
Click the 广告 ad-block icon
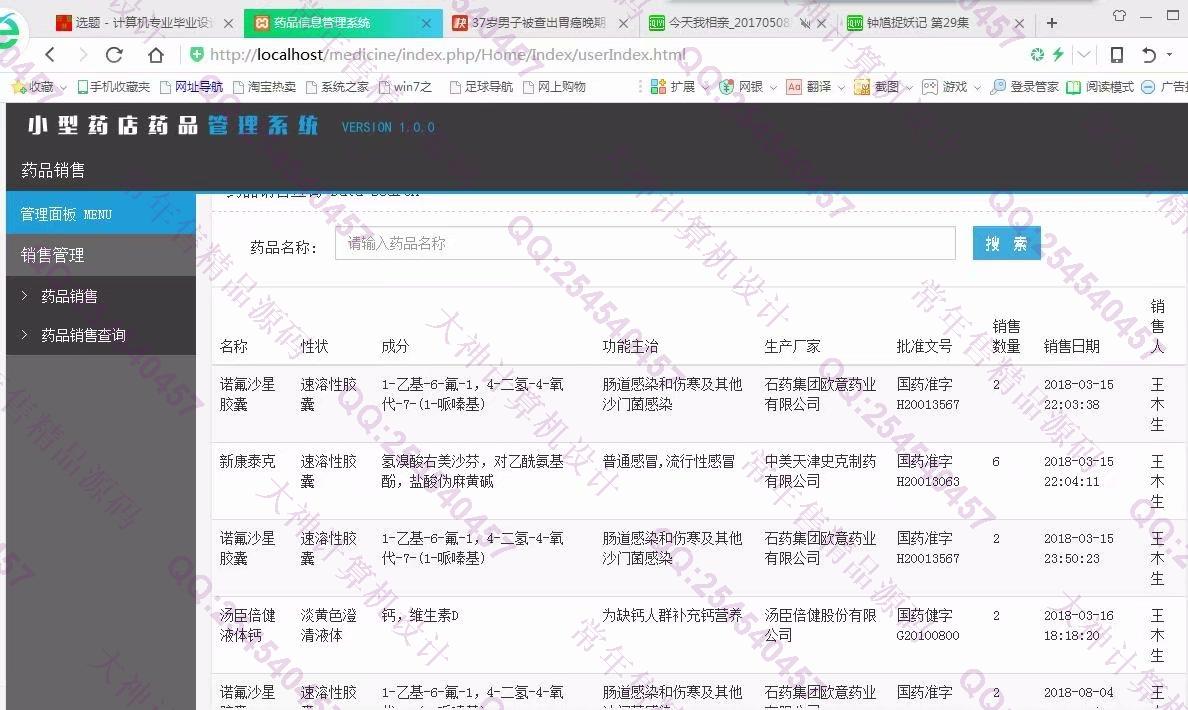click(x=1148, y=87)
